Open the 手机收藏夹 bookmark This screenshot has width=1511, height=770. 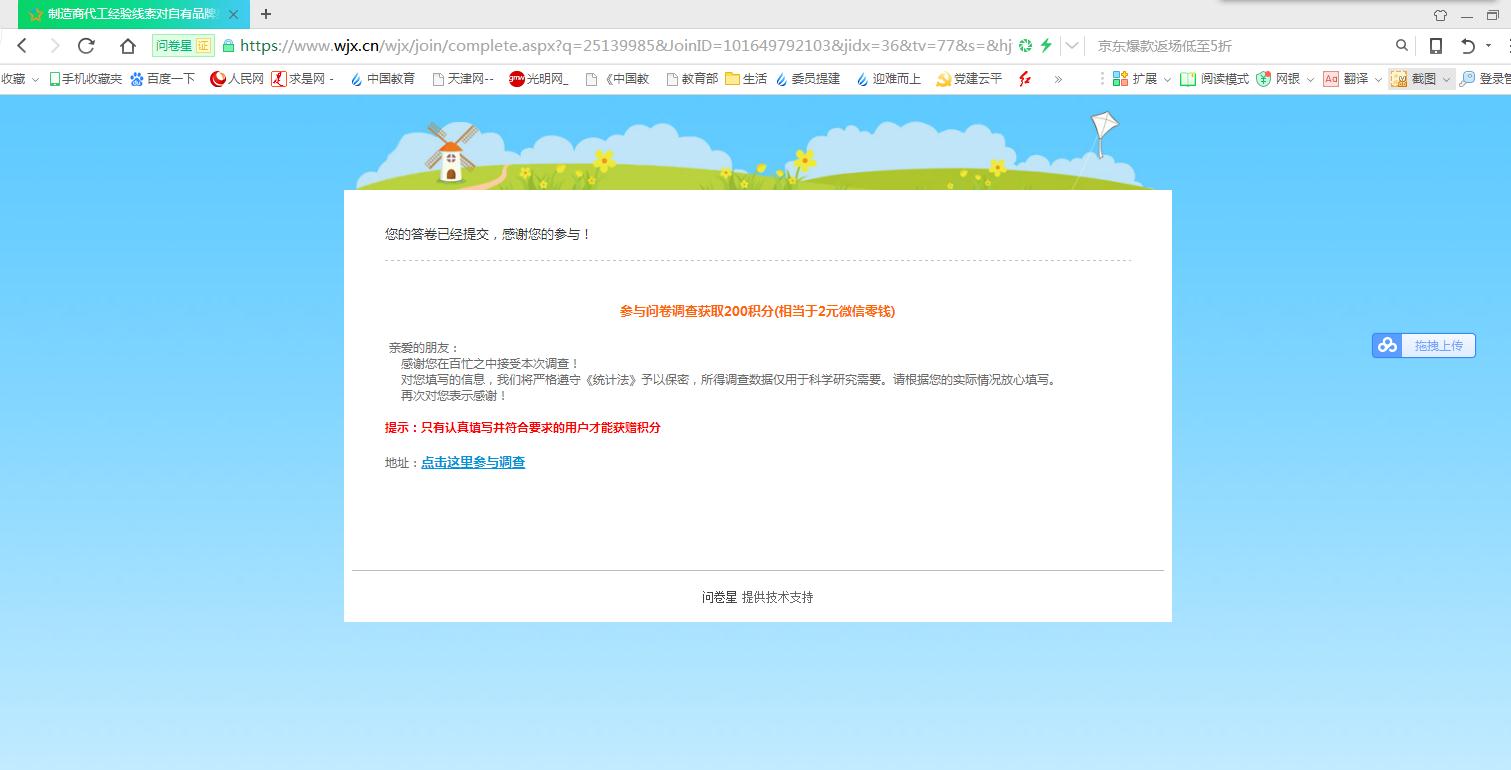85,79
